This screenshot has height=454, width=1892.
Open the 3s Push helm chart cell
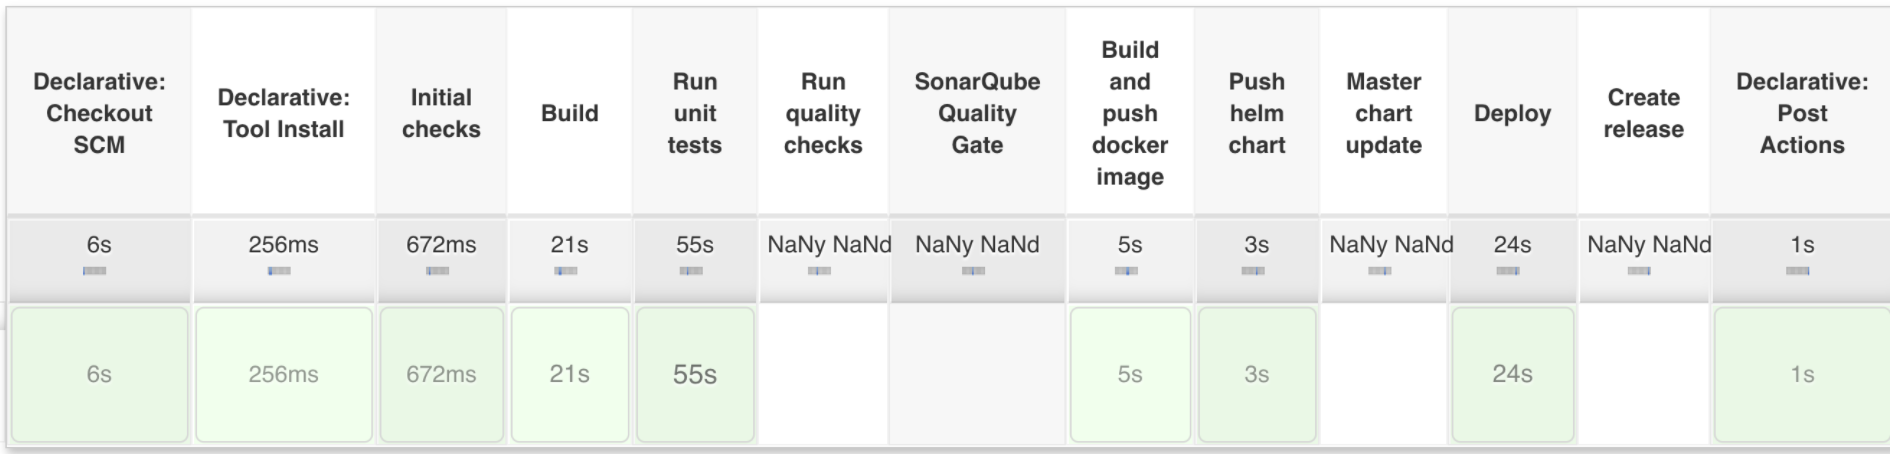(1257, 374)
